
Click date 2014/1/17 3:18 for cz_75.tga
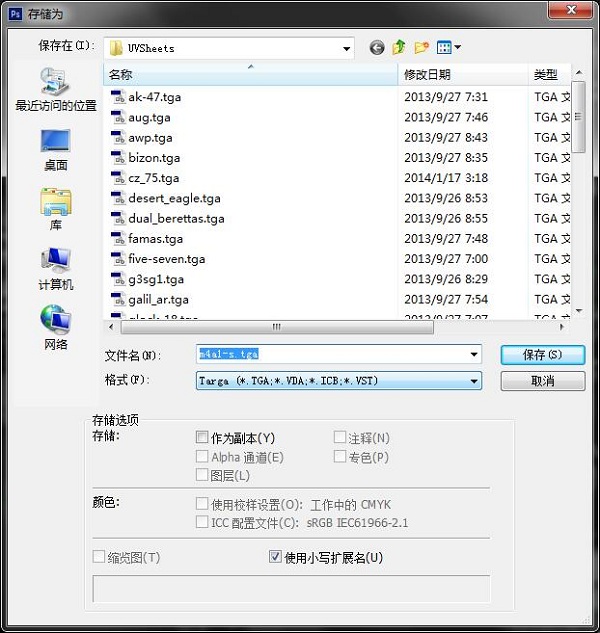[446, 178]
